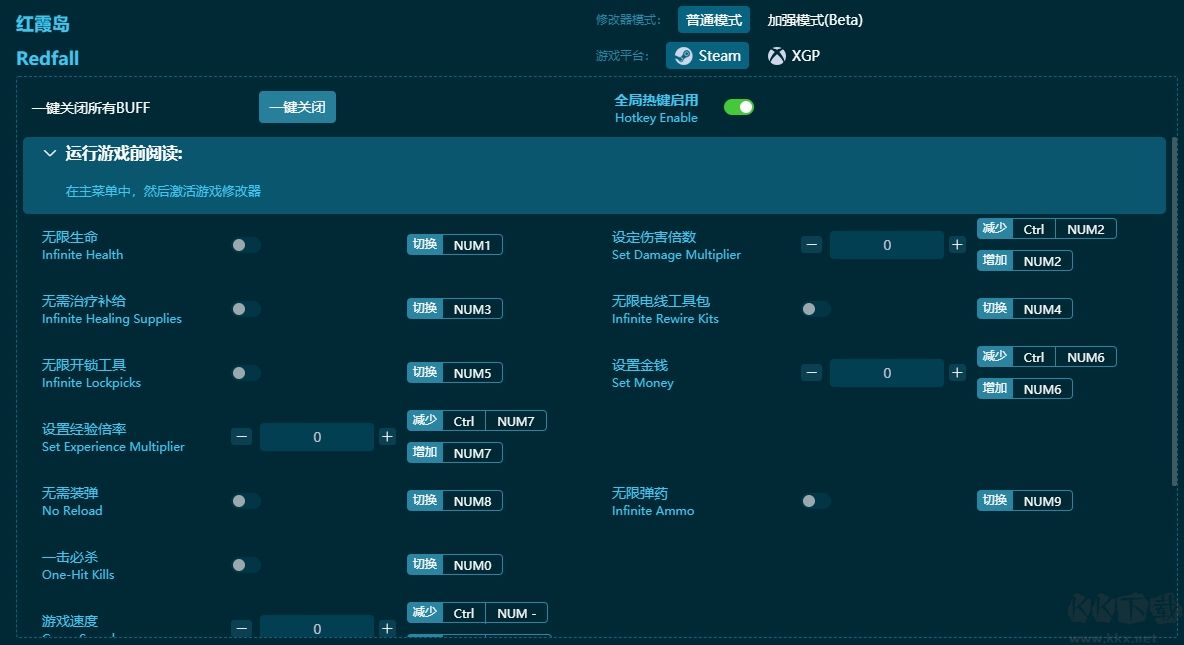Click the game speed value field
The width and height of the screenshot is (1184, 645).
click(x=316, y=628)
